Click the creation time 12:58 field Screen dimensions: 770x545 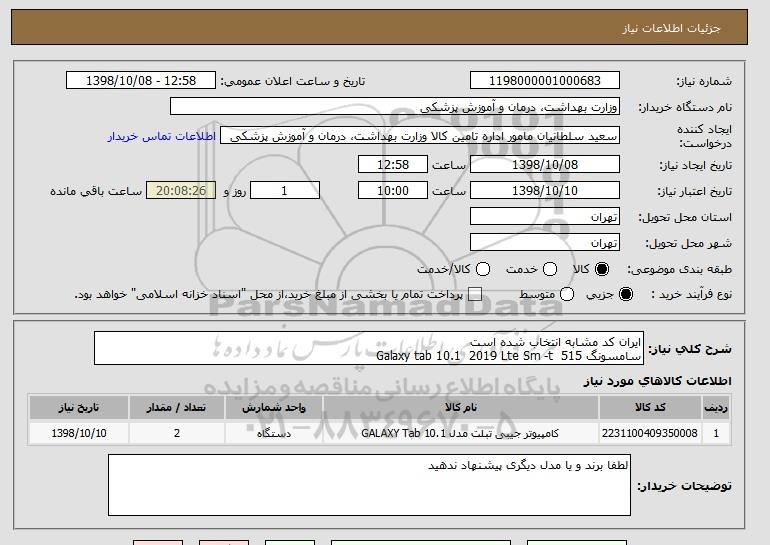[x=393, y=164]
